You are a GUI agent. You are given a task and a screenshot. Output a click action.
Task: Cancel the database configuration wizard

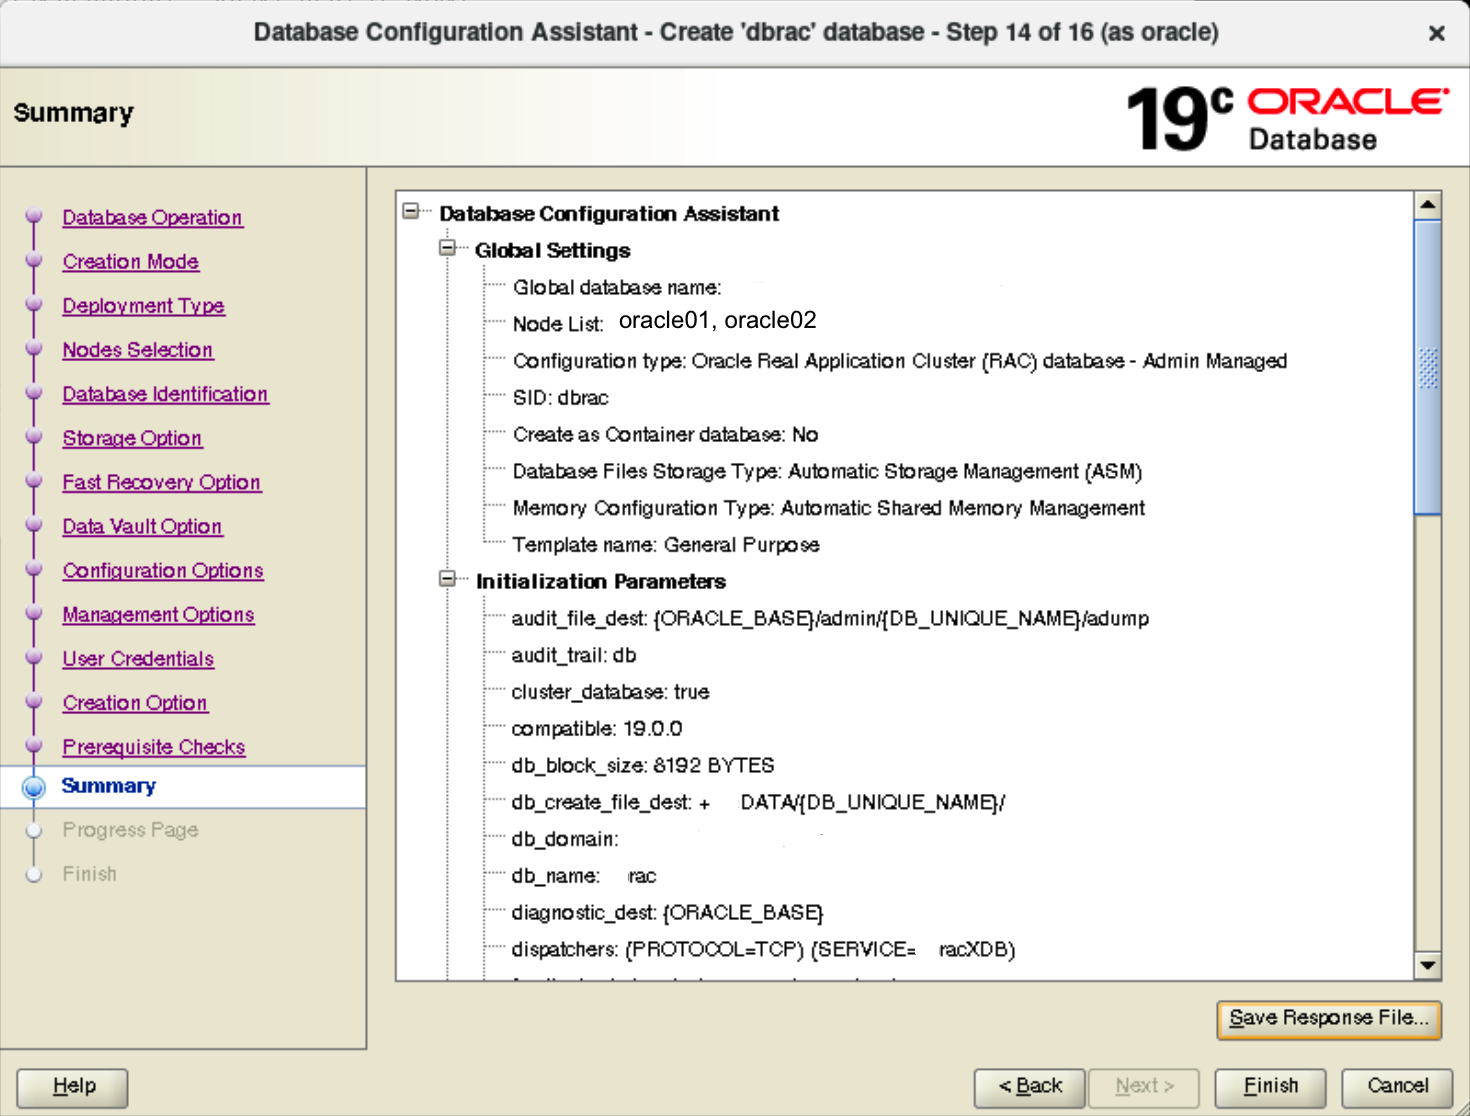[x=1397, y=1087]
